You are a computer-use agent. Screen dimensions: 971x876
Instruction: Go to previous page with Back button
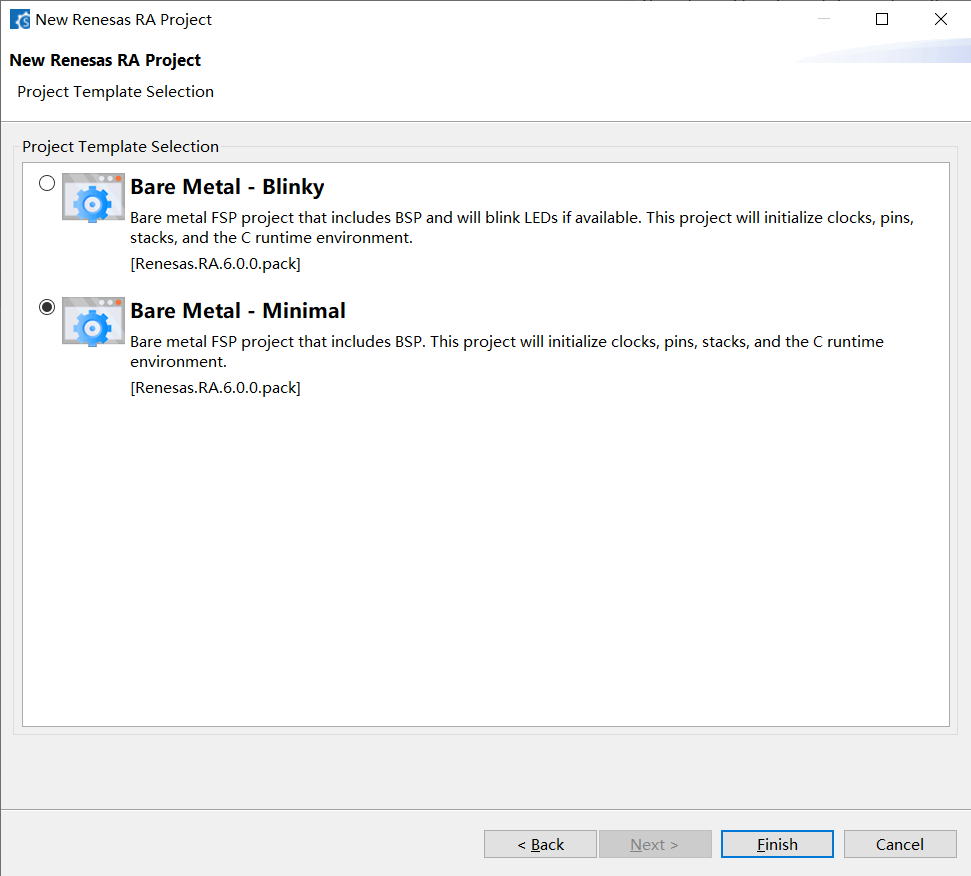540,844
